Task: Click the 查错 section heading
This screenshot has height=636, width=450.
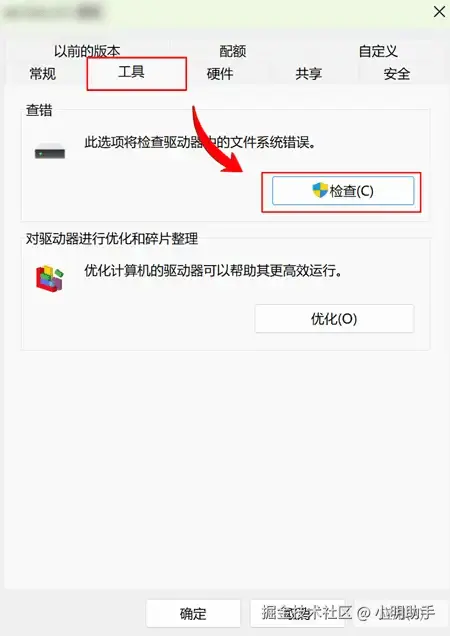Action: pos(39,110)
